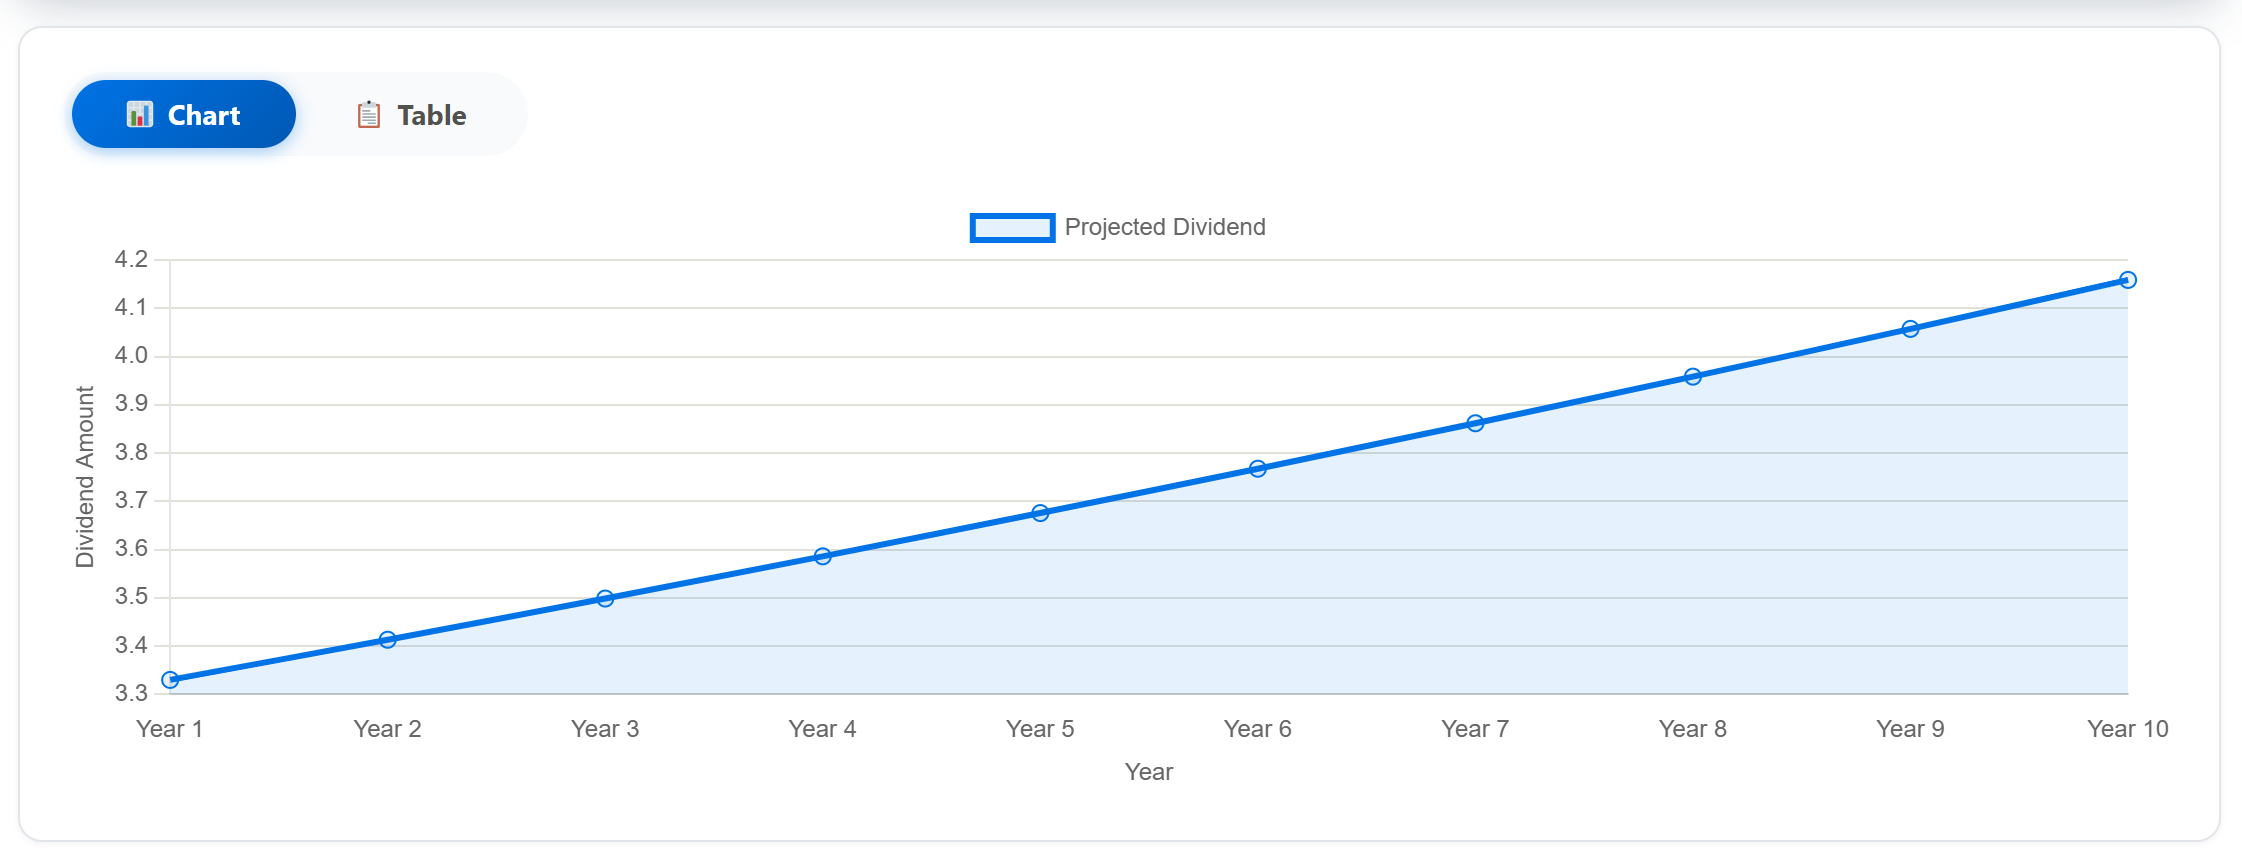Select the Year 6 data point
The width and height of the screenshot is (2242, 858).
click(x=1258, y=469)
